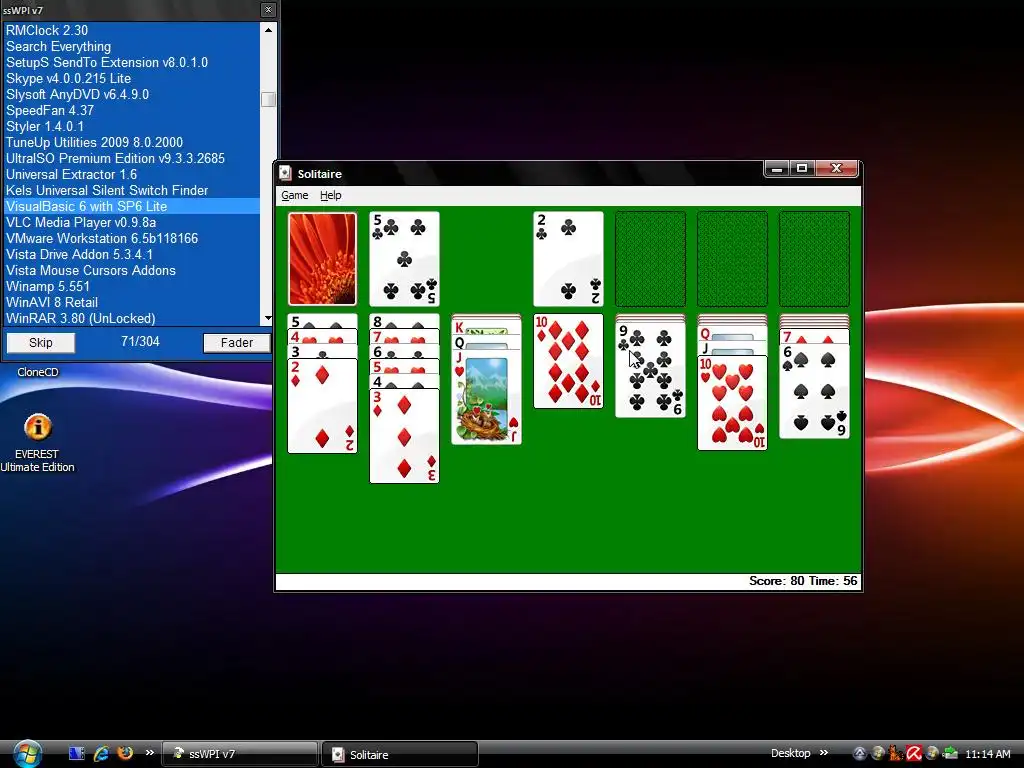This screenshot has width=1024, height=768.
Task: Select the 10 of hearts card
Action: coord(732,403)
